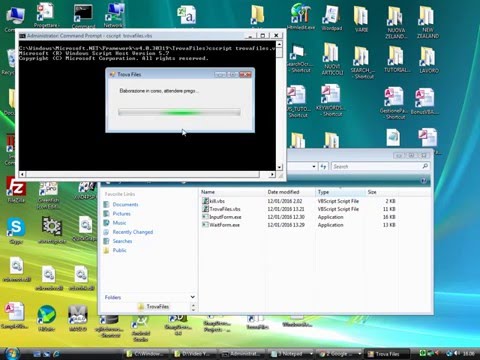Select InputForm.exe in the file list
The height and width of the screenshot is (360, 480).
[x=222, y=217]
